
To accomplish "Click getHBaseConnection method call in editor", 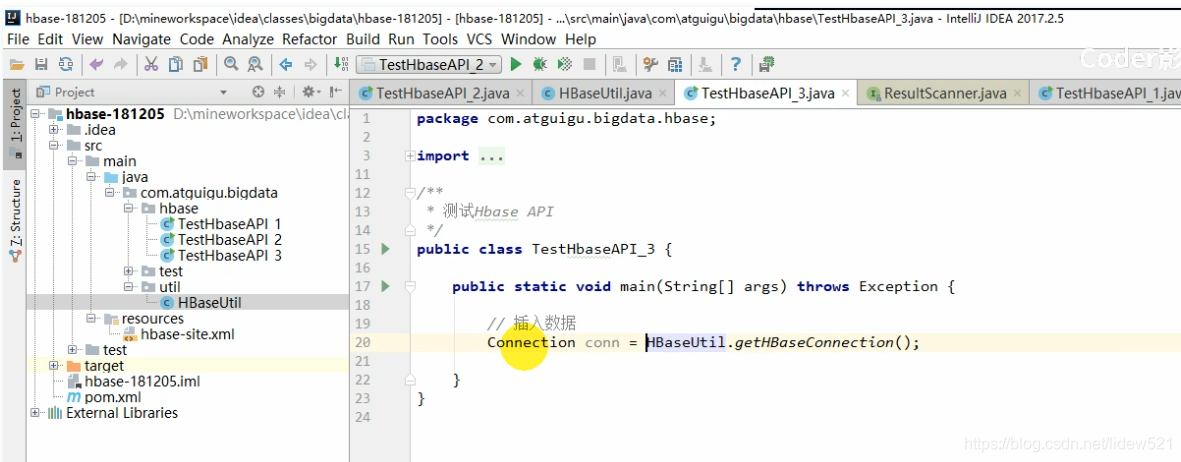I will 813,342.
